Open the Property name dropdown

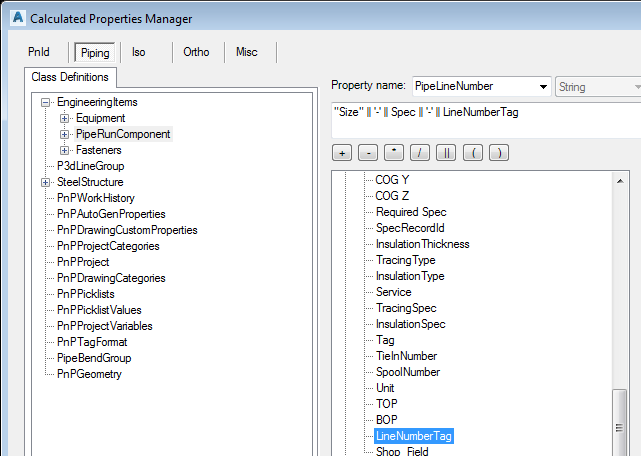[543, 87]
